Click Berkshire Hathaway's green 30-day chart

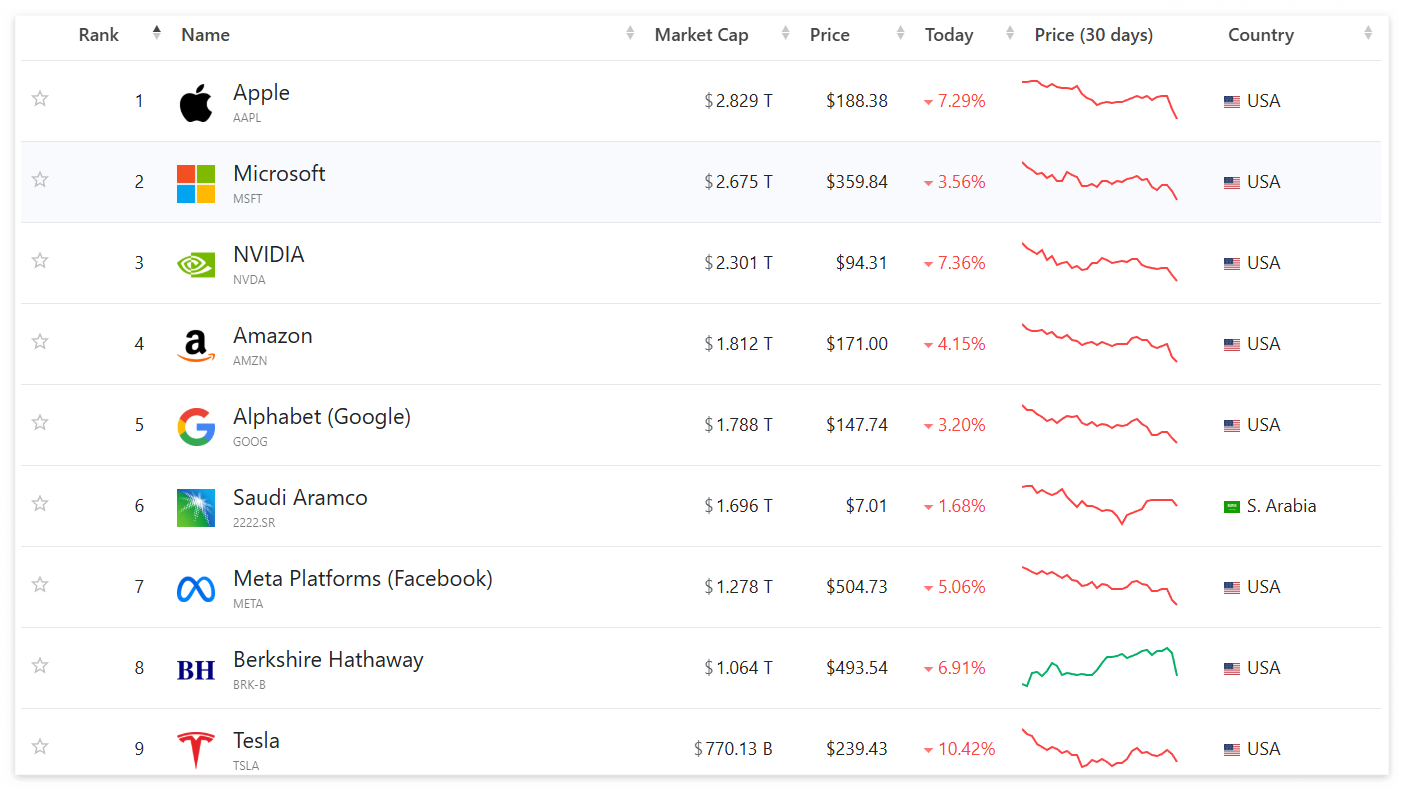tap(1099, 668)
